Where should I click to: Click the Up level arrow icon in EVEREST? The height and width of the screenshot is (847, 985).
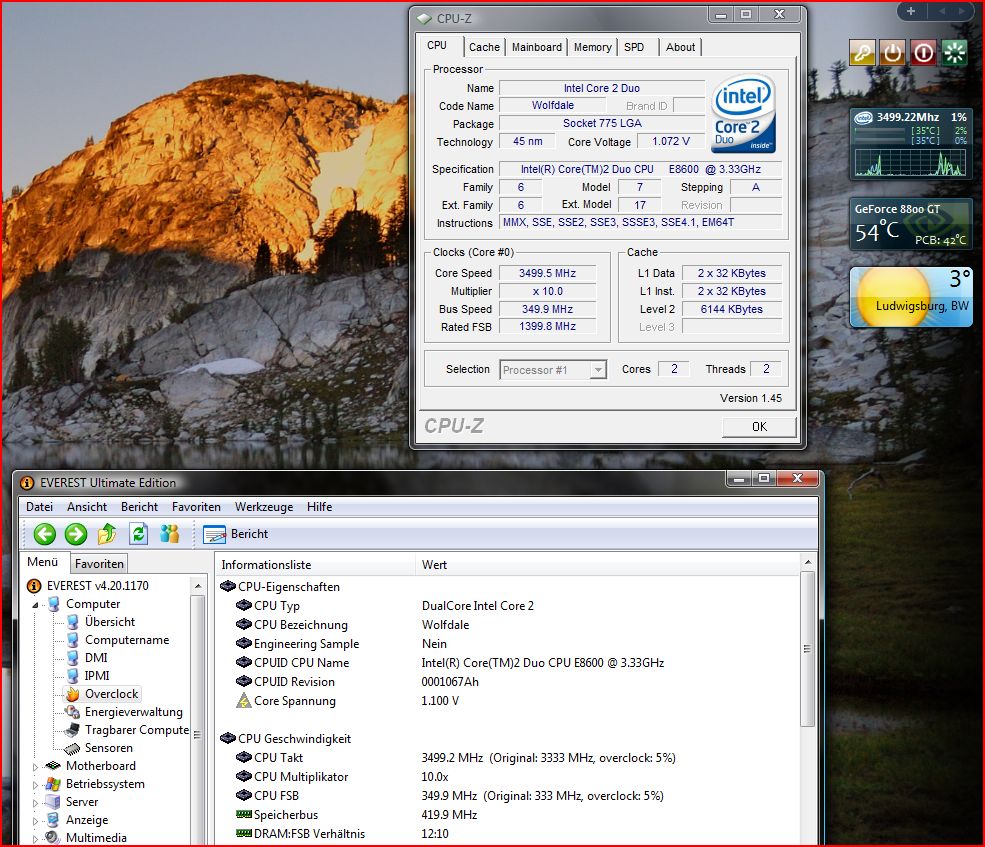click(x=107, y=534)
